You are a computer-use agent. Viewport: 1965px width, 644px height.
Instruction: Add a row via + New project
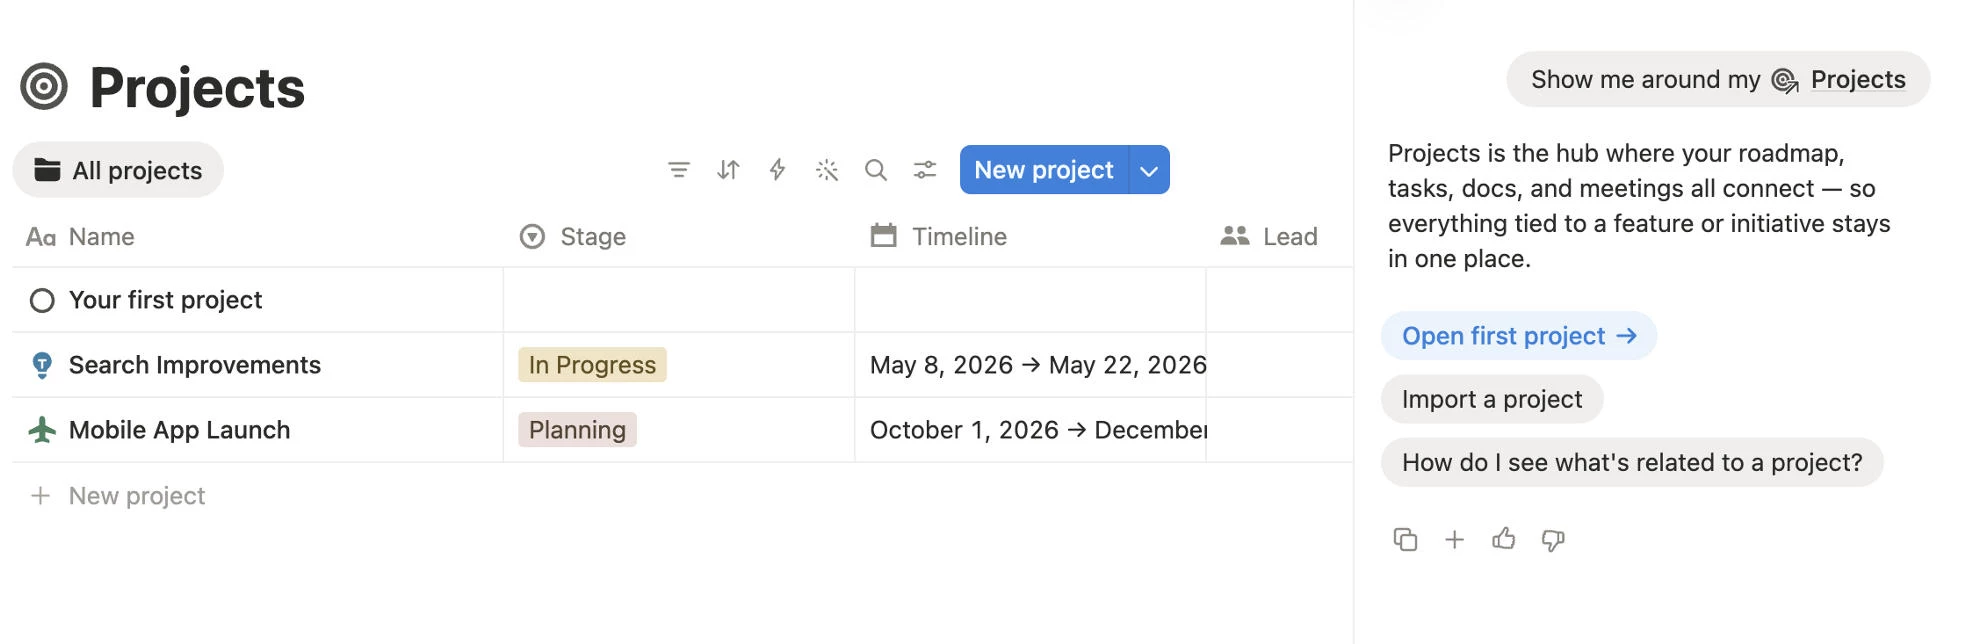click(118, 496)
